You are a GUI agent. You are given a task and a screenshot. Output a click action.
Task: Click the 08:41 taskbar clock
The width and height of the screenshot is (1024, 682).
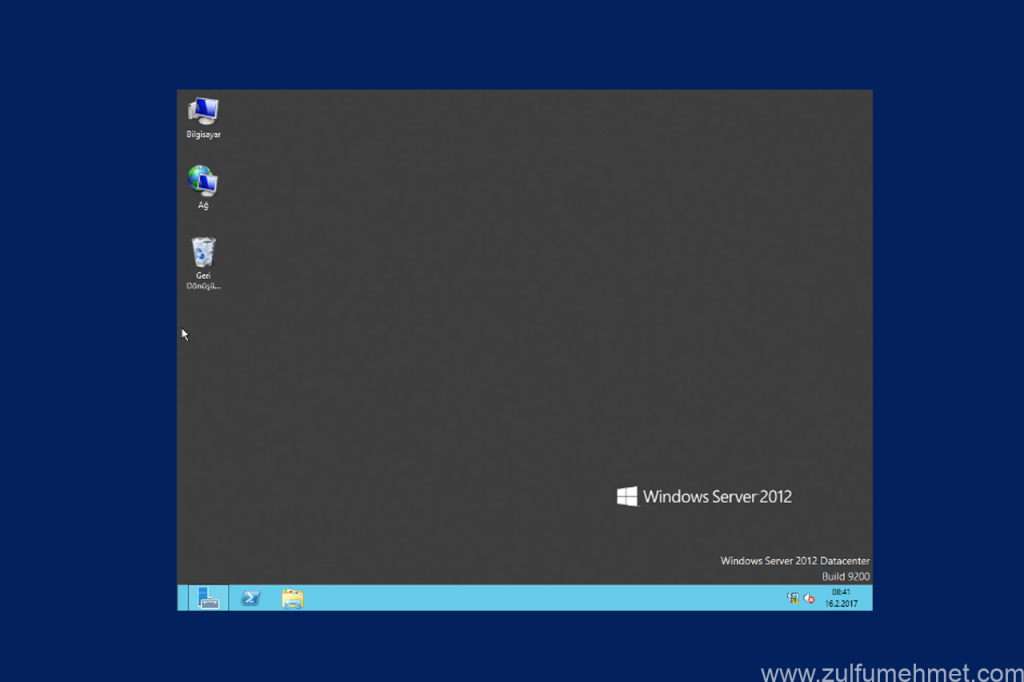pyautogui.click(x=840, y=592)
